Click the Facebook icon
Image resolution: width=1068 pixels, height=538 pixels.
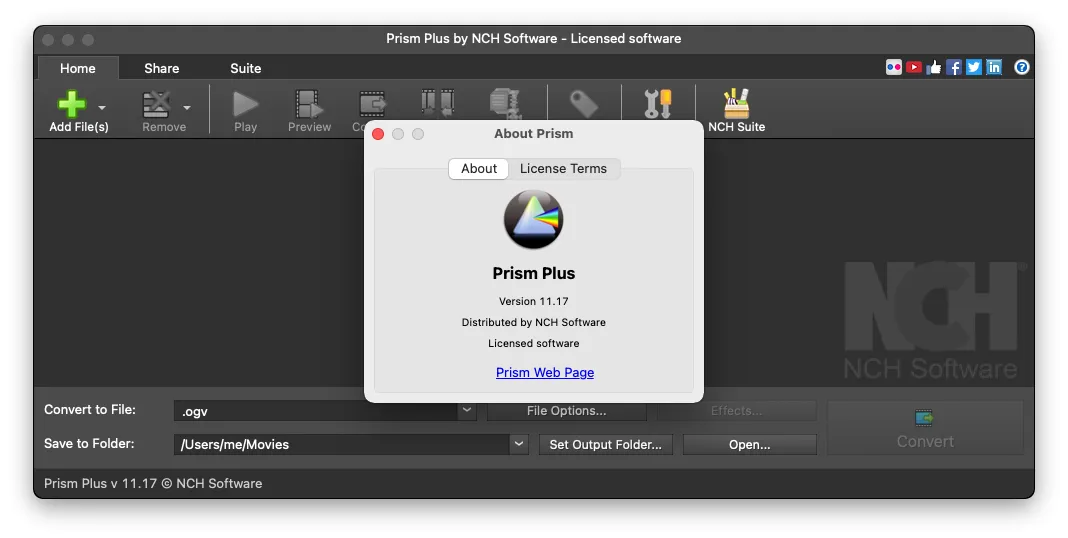pos(954,67)
